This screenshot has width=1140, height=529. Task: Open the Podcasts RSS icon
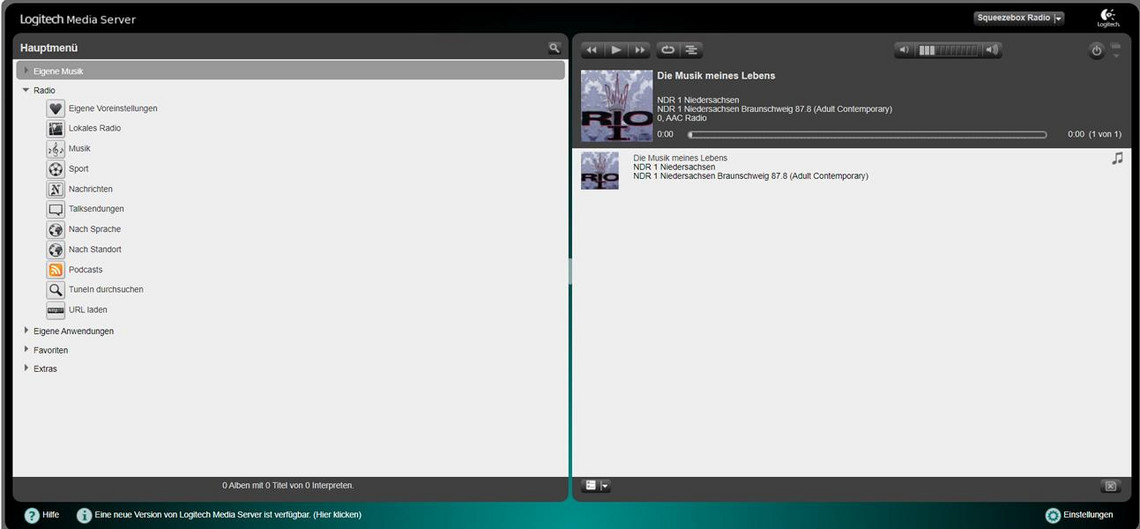coord(55,270)
